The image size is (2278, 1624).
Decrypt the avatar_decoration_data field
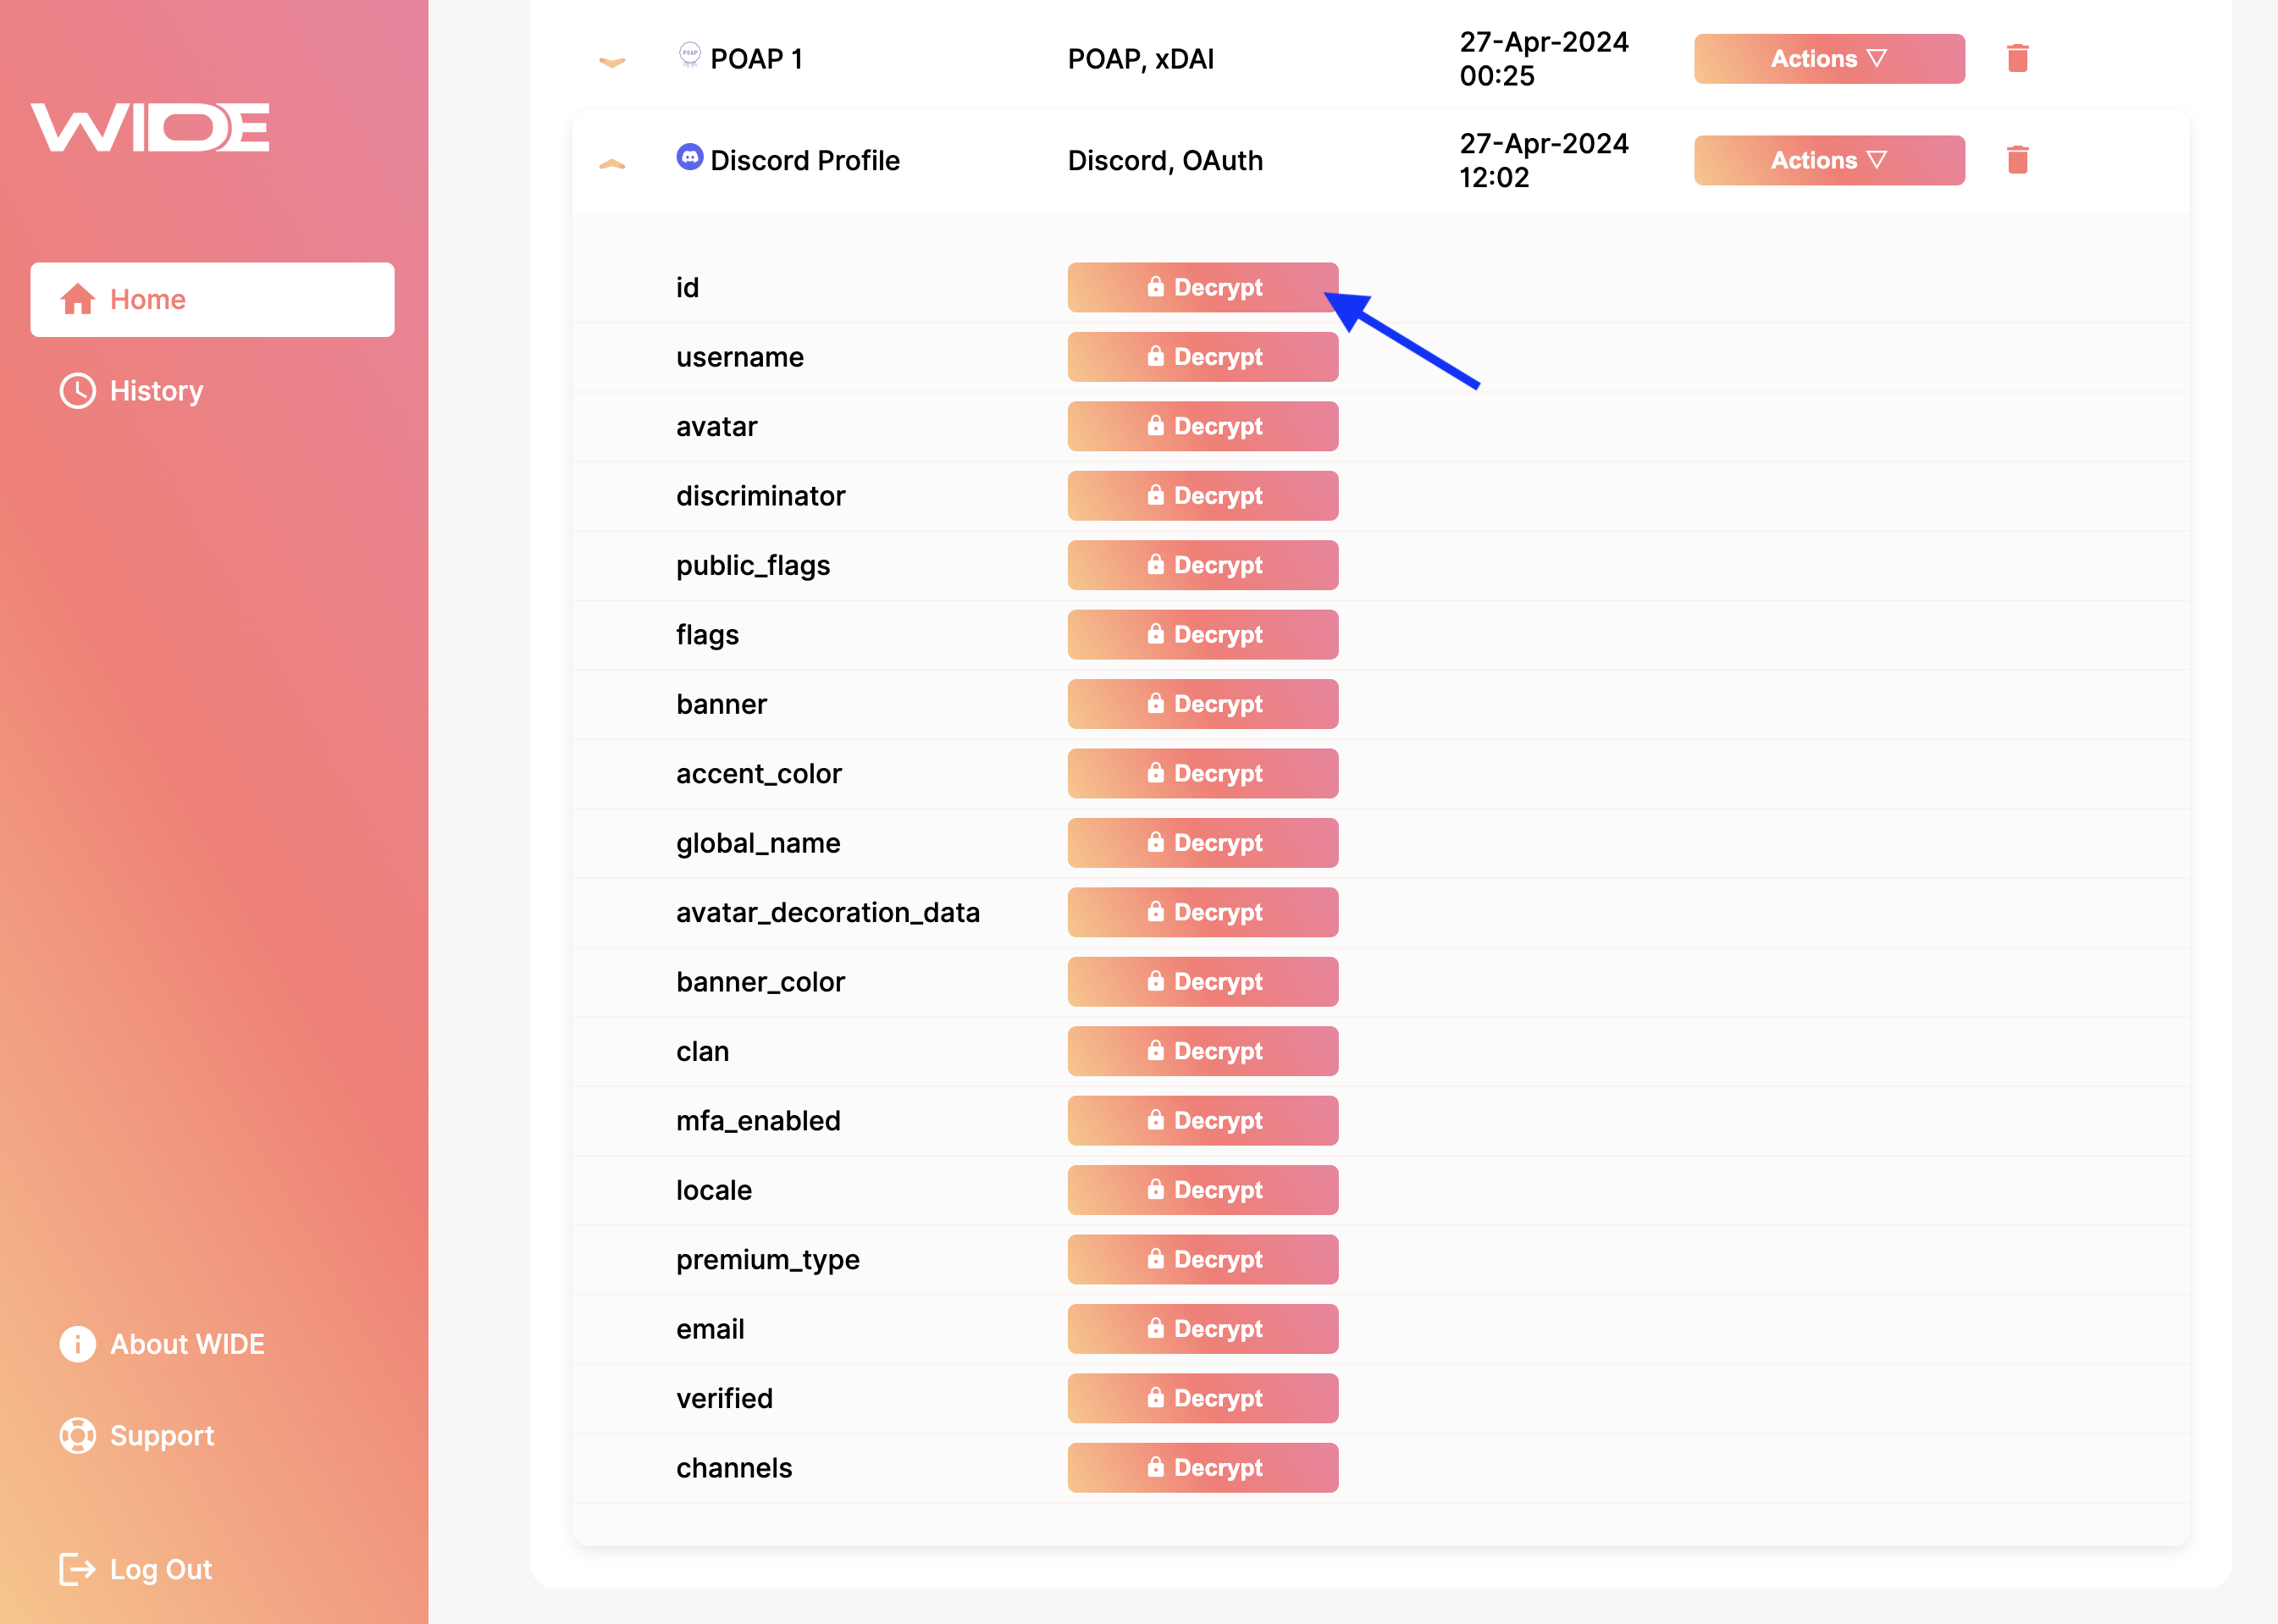coord(1203,912)
